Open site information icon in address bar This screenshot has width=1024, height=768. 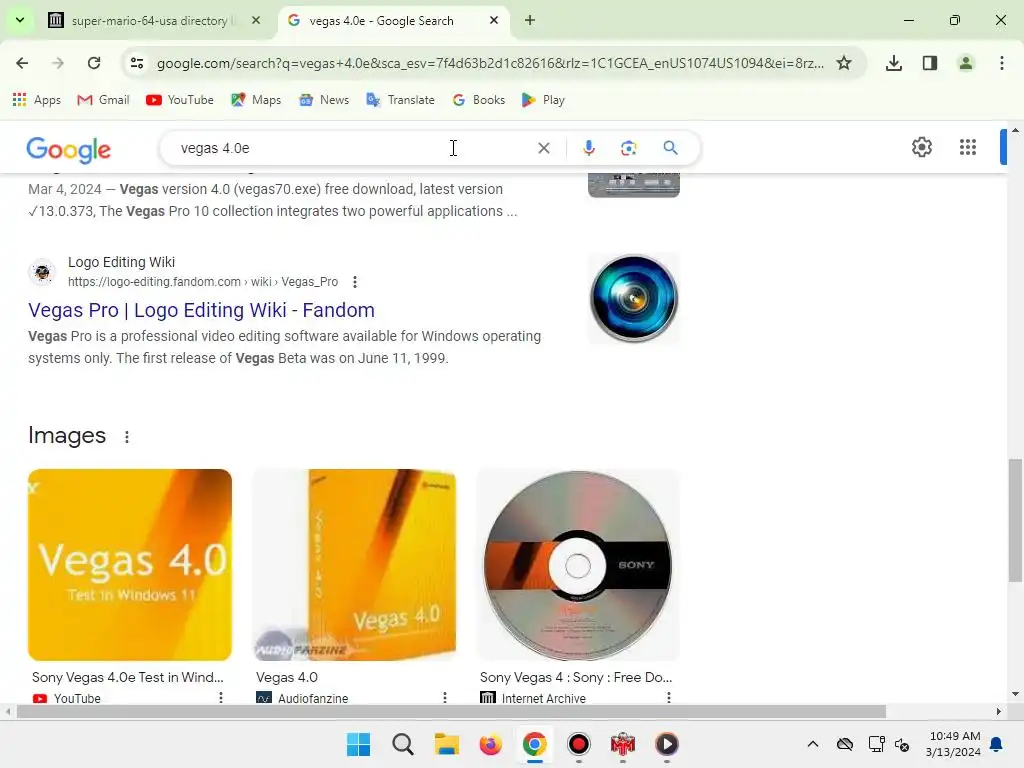pyautogui.click(x=137, y=63)
